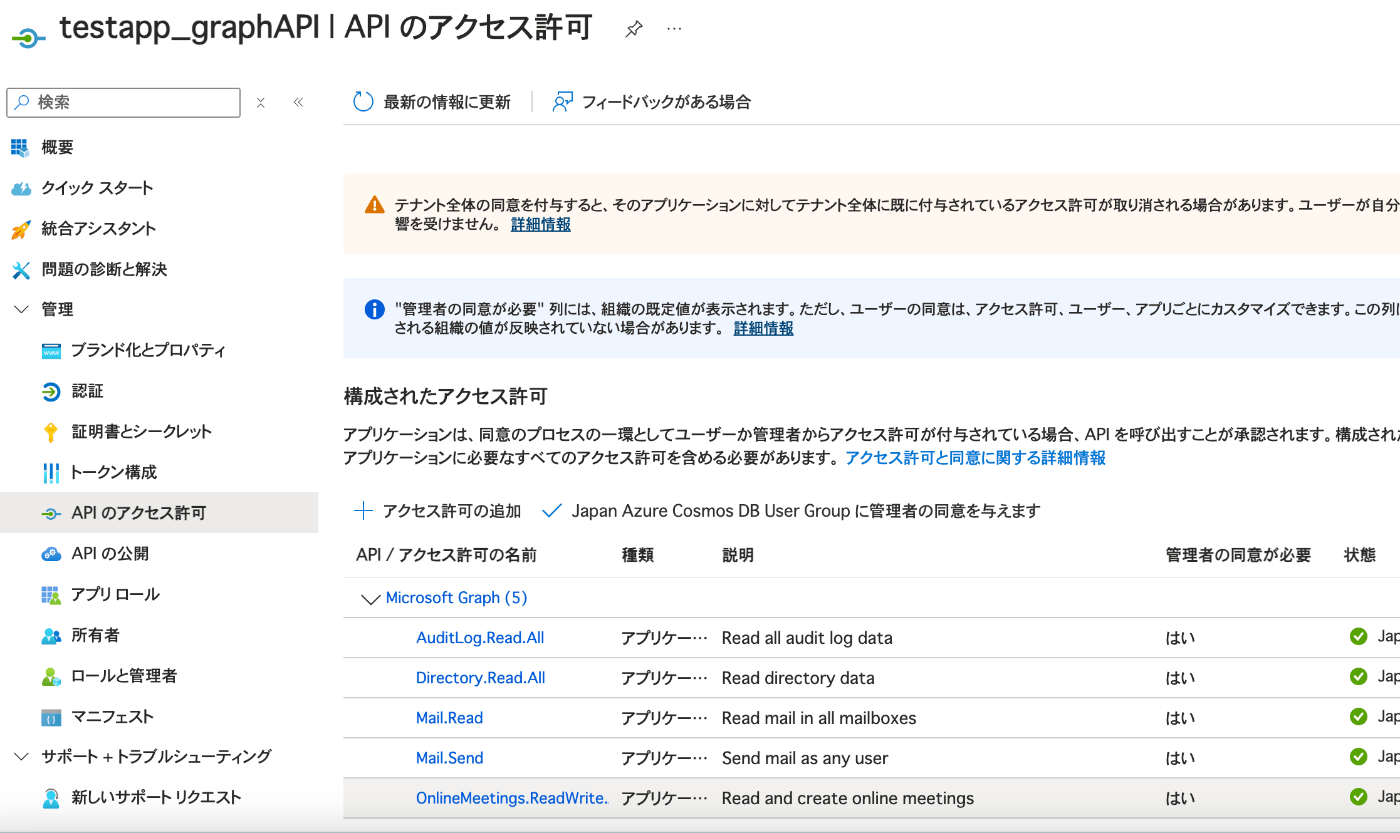Screen dimensions: 1400x833
Task: Click 'Read mail in all mailboxes' text
Action: 819,718
